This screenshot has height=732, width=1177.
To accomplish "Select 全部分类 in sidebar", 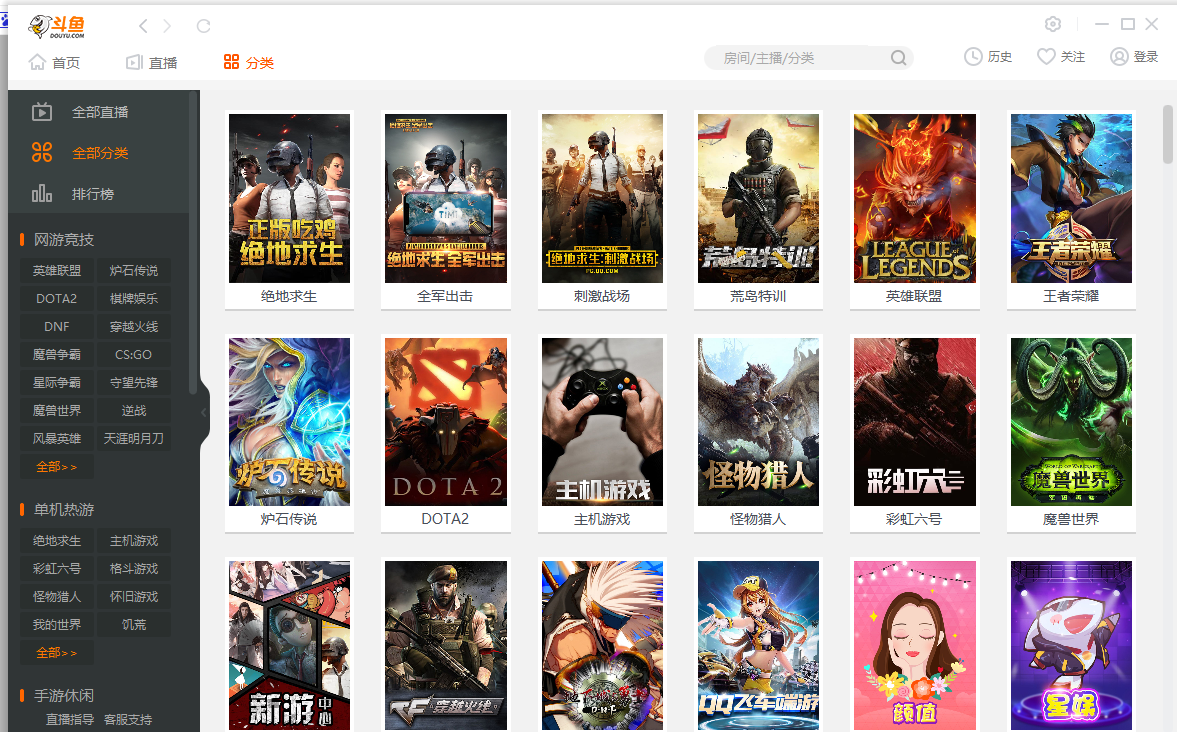I will [x=99, y=153].
